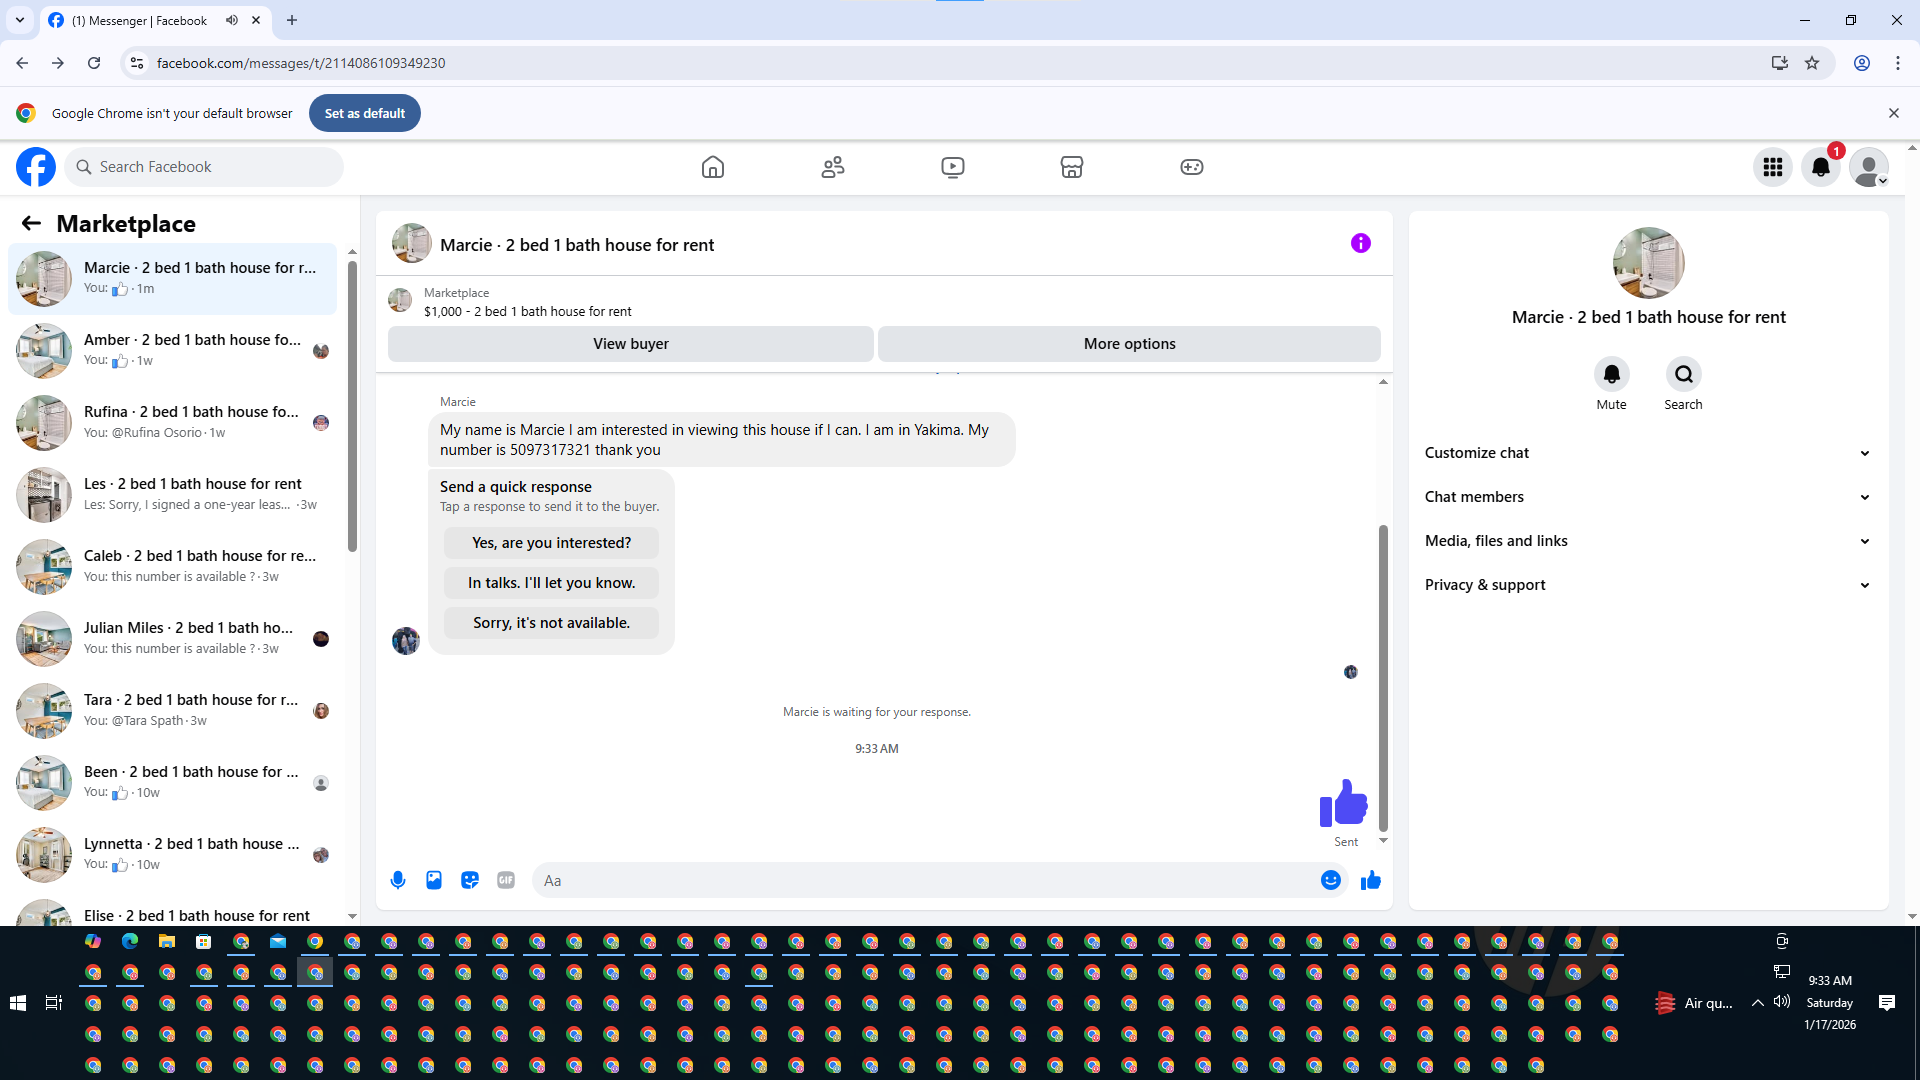The image size is (1920, 1080).
Task: Attach a file using photo icon
Action: (434, 880)
